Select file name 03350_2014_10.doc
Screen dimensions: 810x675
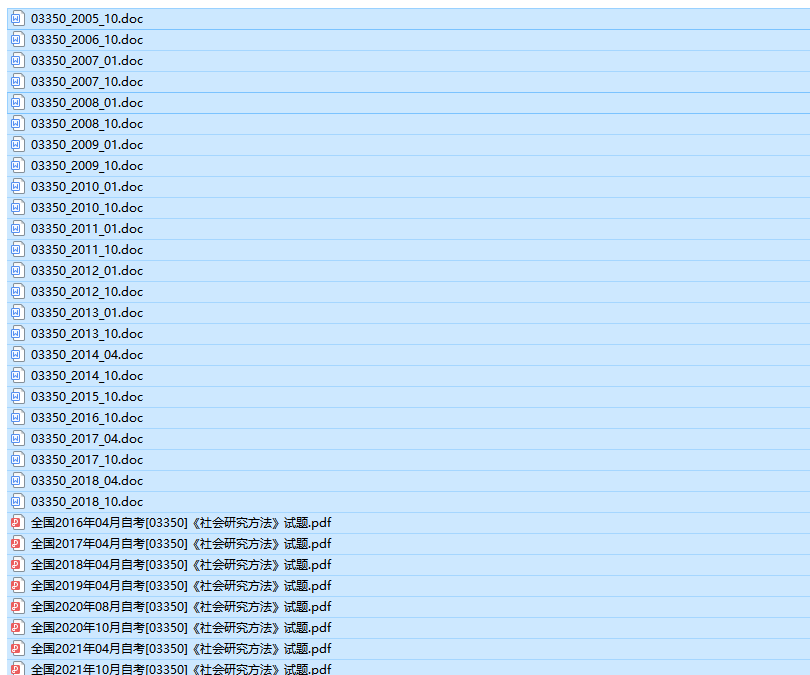[x=87, y=376]
